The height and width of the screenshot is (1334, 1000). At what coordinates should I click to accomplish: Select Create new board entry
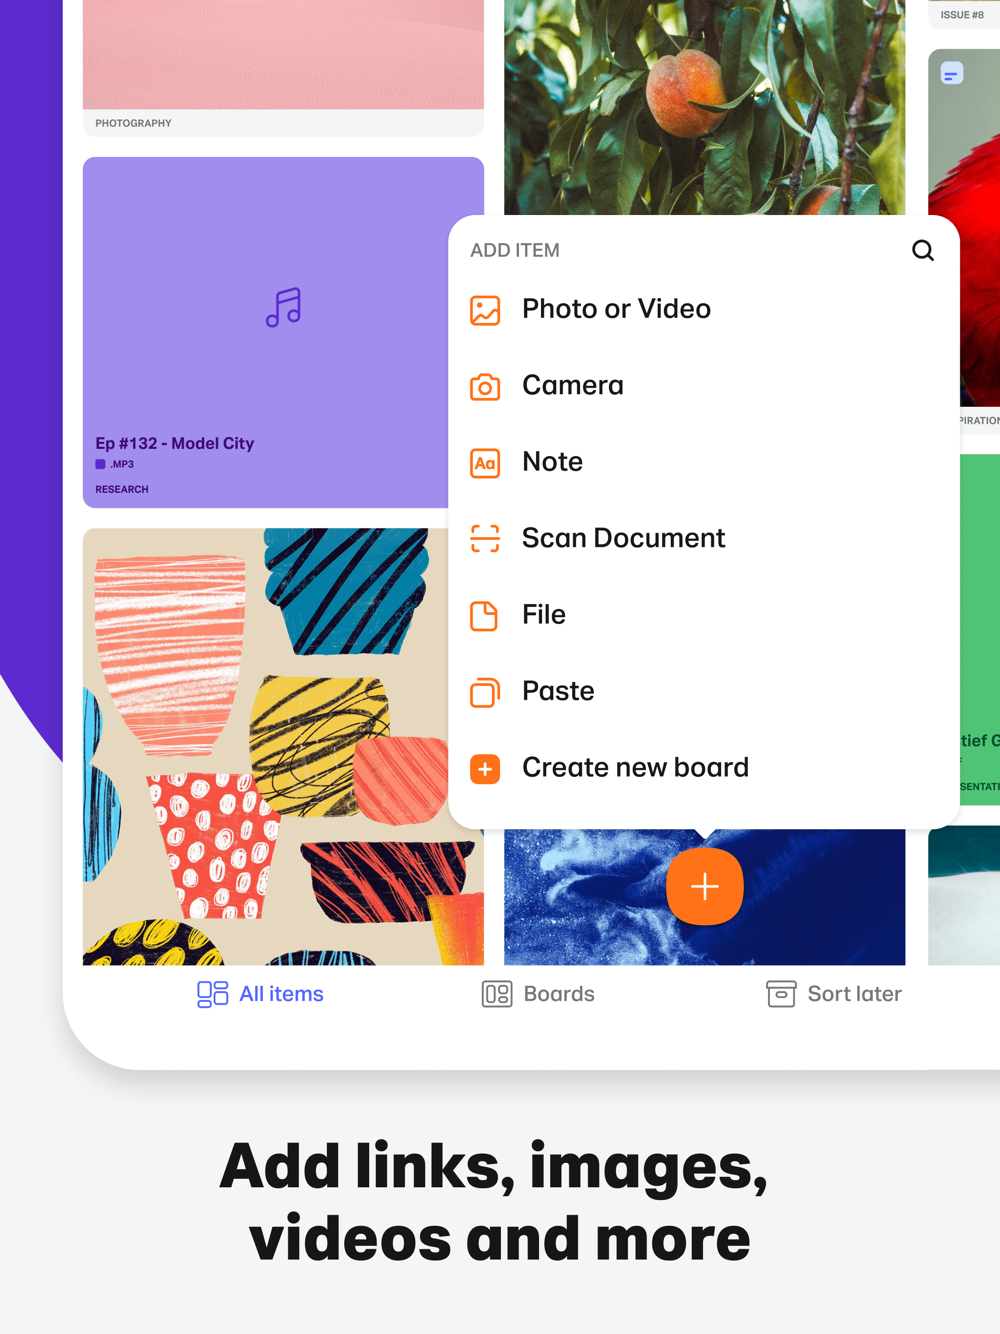(704, 768)
